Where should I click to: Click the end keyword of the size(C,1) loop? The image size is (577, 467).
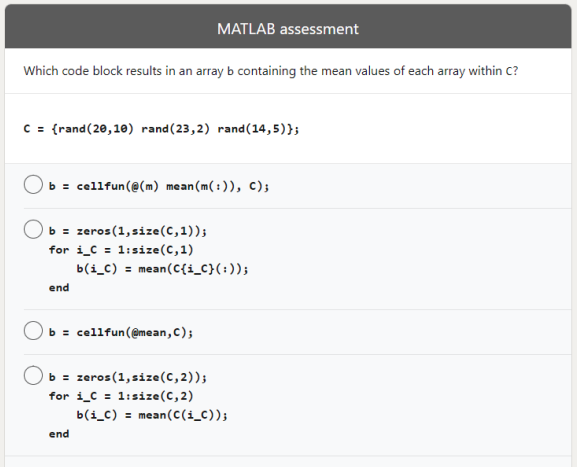point(59,288)
